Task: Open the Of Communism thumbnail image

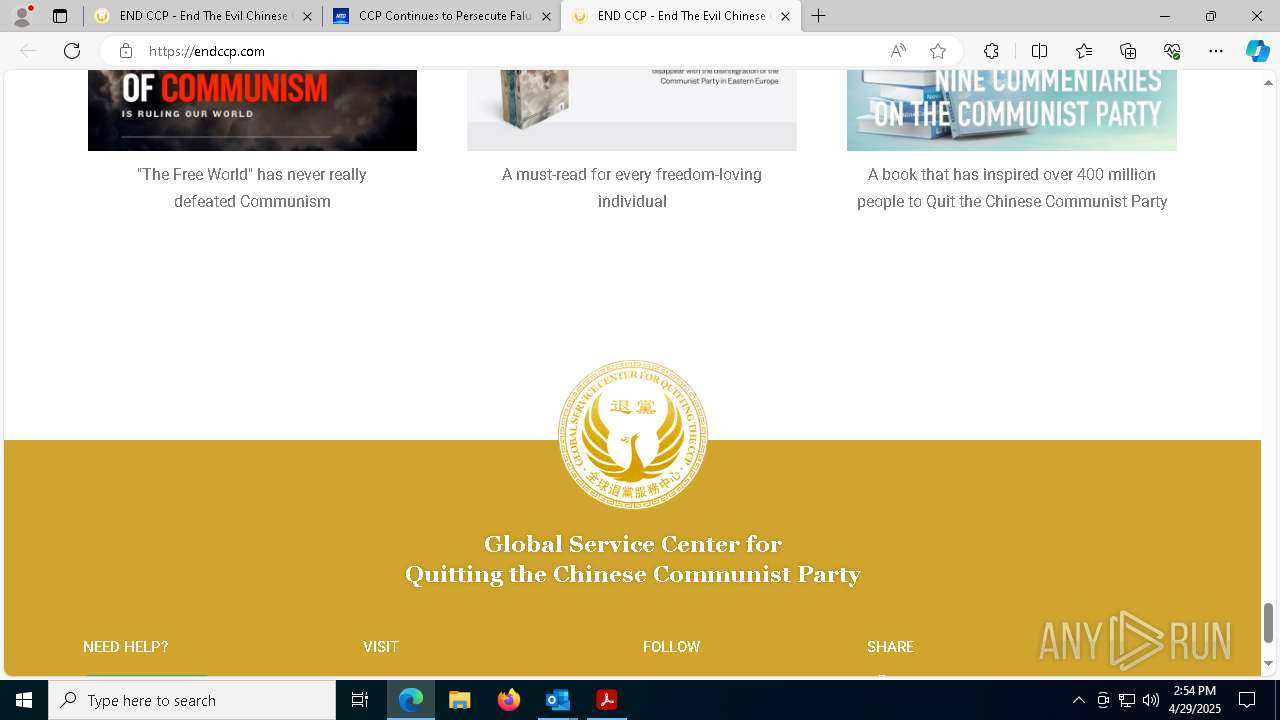Action: [252, 110]
